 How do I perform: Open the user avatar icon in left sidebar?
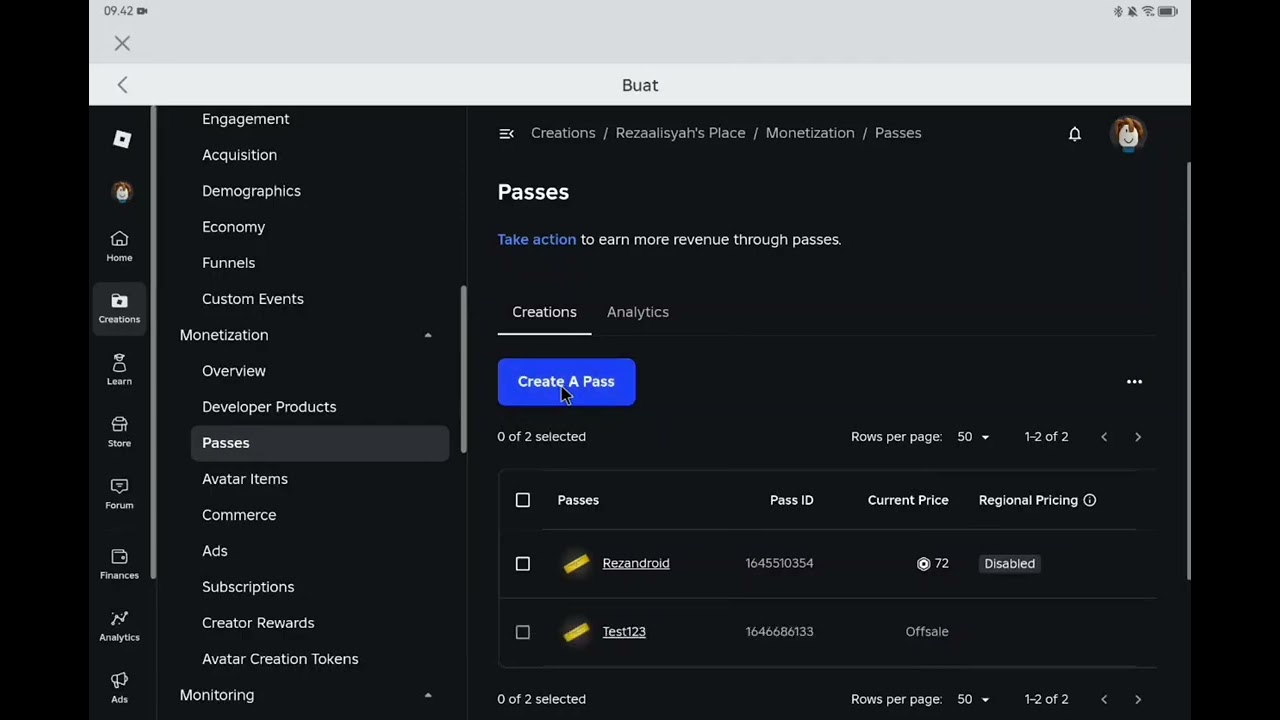pyautogui.click(x=122, y=192)
